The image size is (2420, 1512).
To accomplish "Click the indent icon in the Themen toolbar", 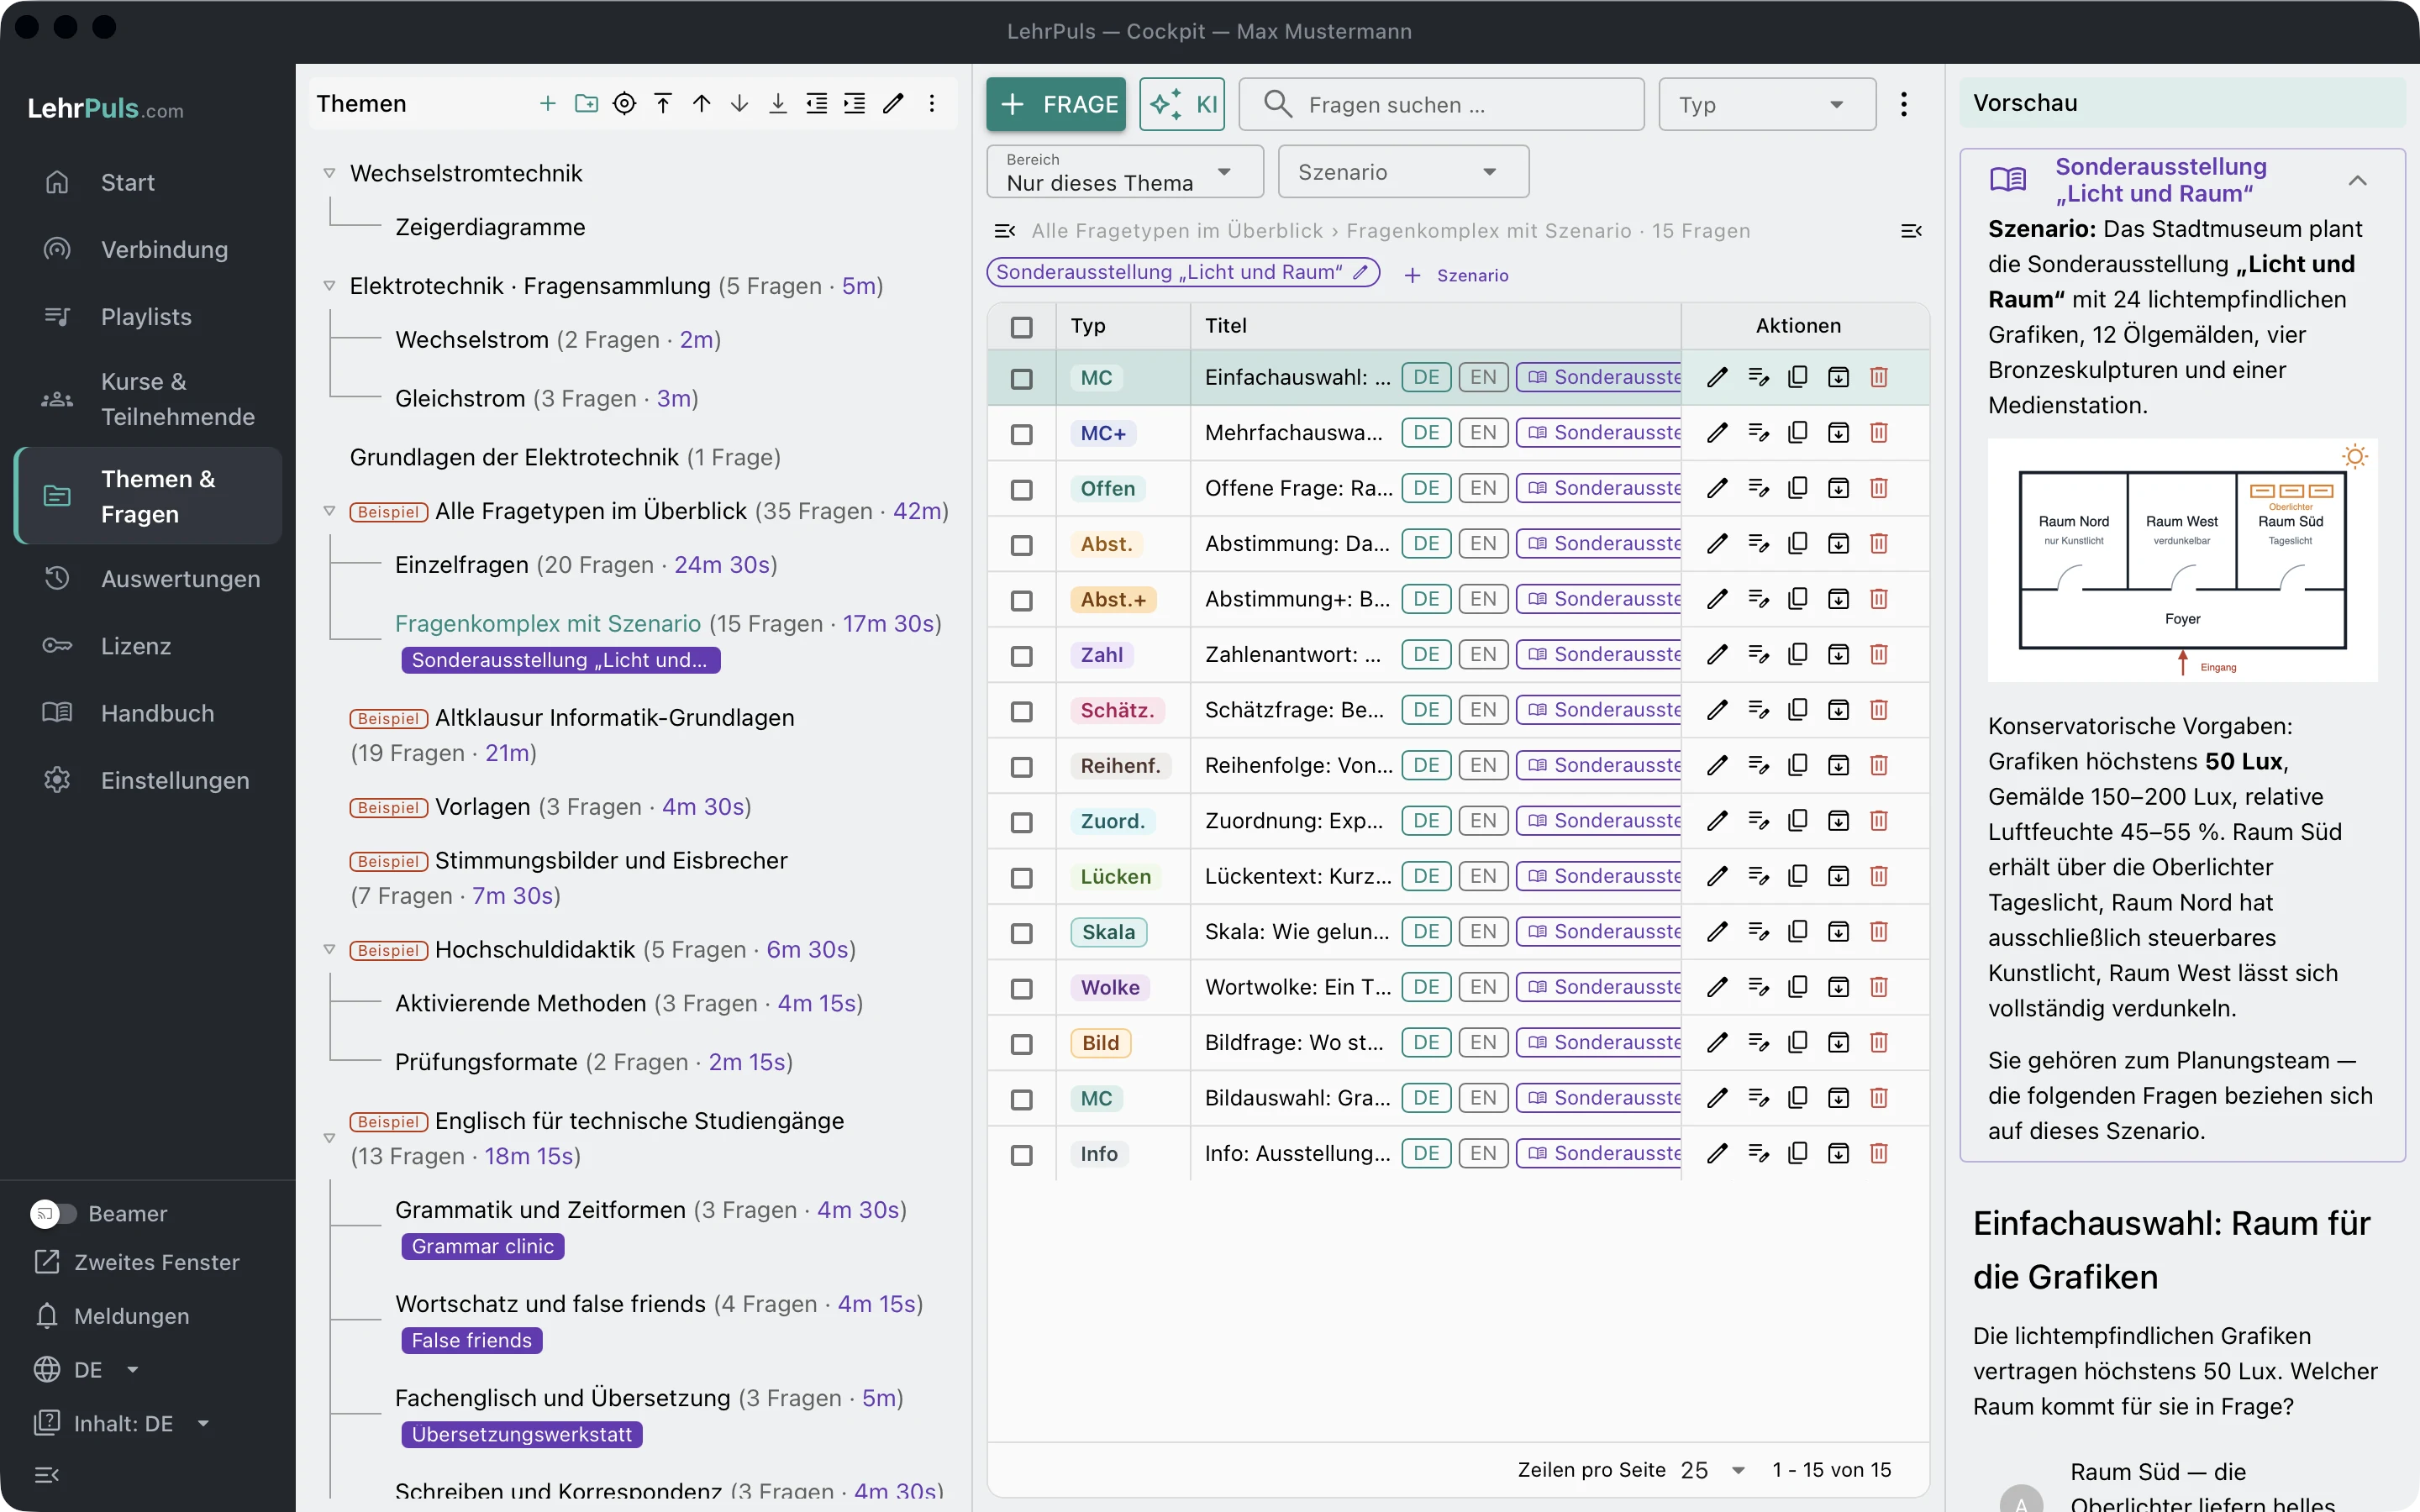I will [855, 104].
